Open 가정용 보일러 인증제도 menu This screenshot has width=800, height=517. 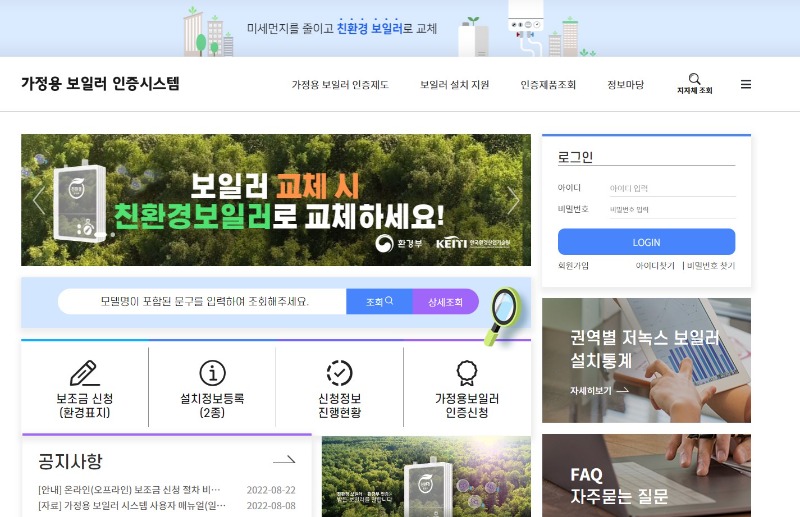(340, 85)
